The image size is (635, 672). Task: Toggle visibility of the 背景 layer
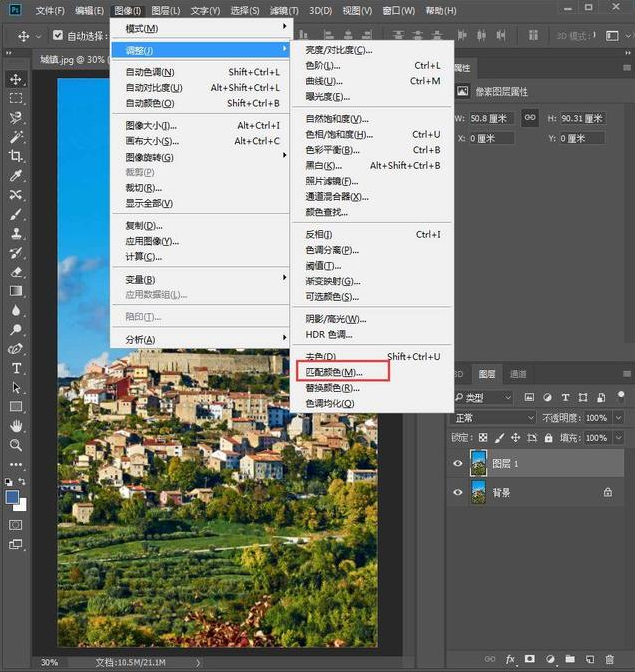click(x=459, y=492)
